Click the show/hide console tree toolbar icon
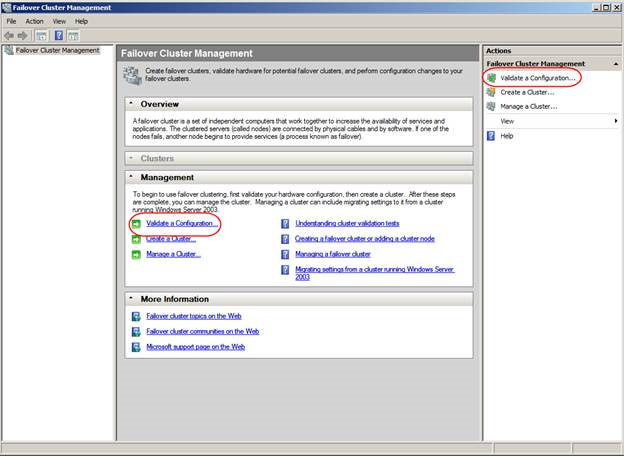Image resolution: width=624 pixels, height=456 pixels. coord(41,36)
